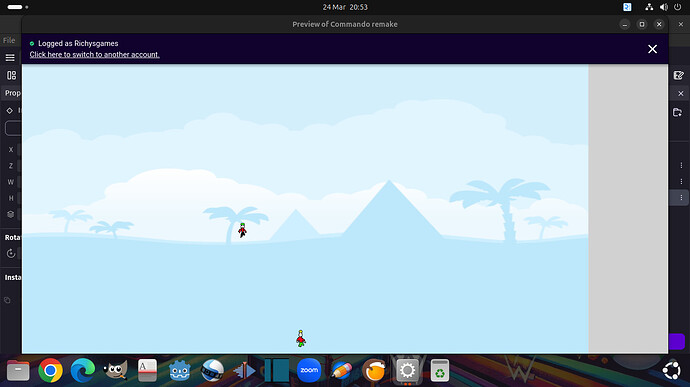690x387 pixels.
Task: Open the clock showing 24 Mar 20:53
Action: click(x=345, y=7)
